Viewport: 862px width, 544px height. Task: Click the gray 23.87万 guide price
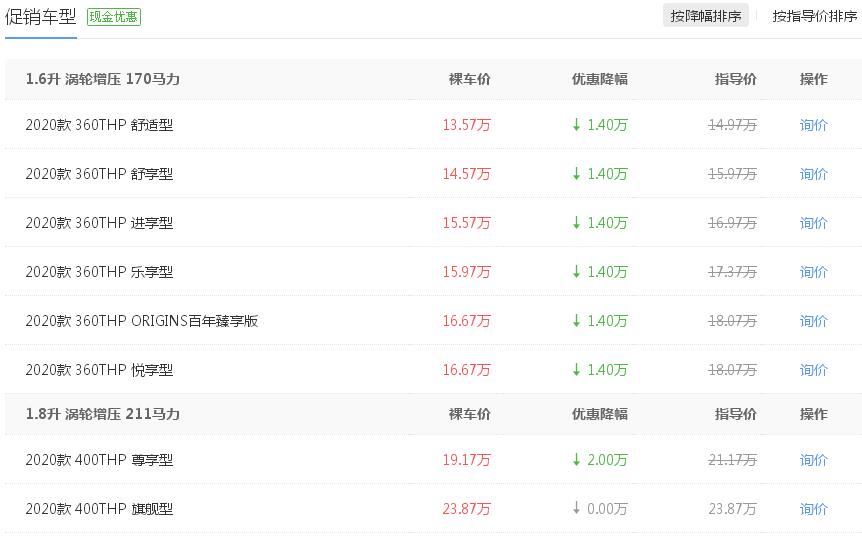pyautogui.click(x=732, y=509)
